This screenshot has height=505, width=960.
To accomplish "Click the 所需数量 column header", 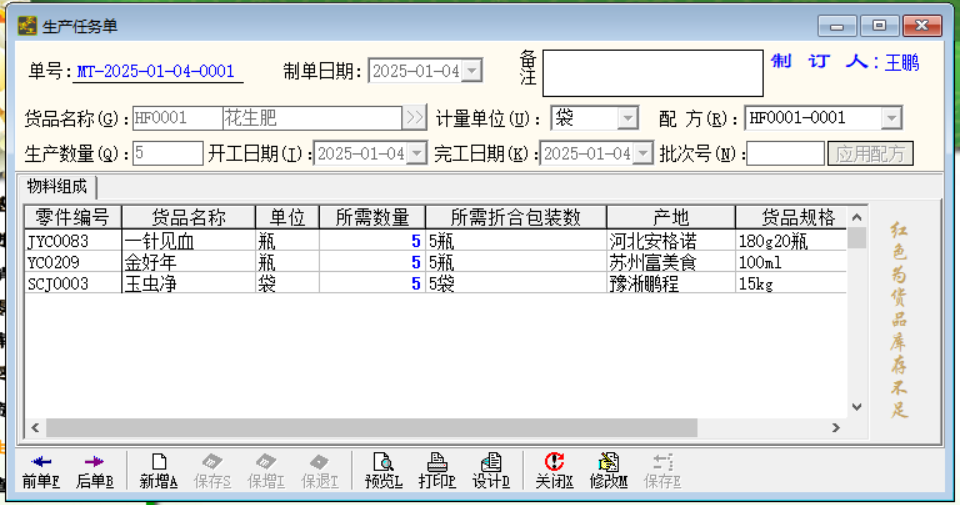I will click(372, 217).
